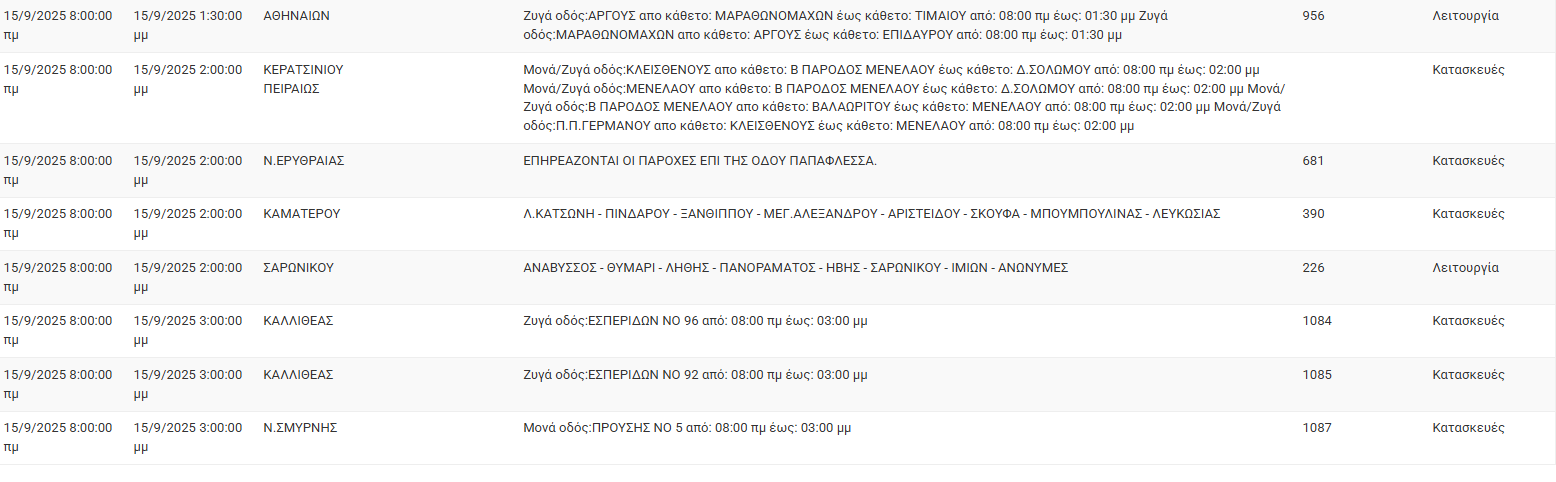Image resolution: width=1556 pixels, height=482 pixels.
Task: Select outage number 1084
Action: (1317, 321)
